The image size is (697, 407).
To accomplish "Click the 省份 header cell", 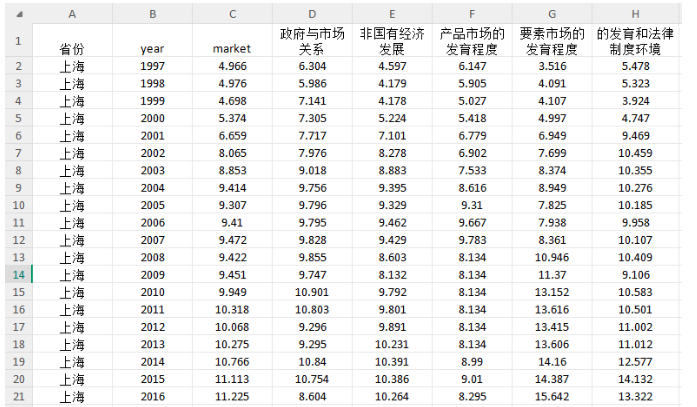I will tap(72, 41).
